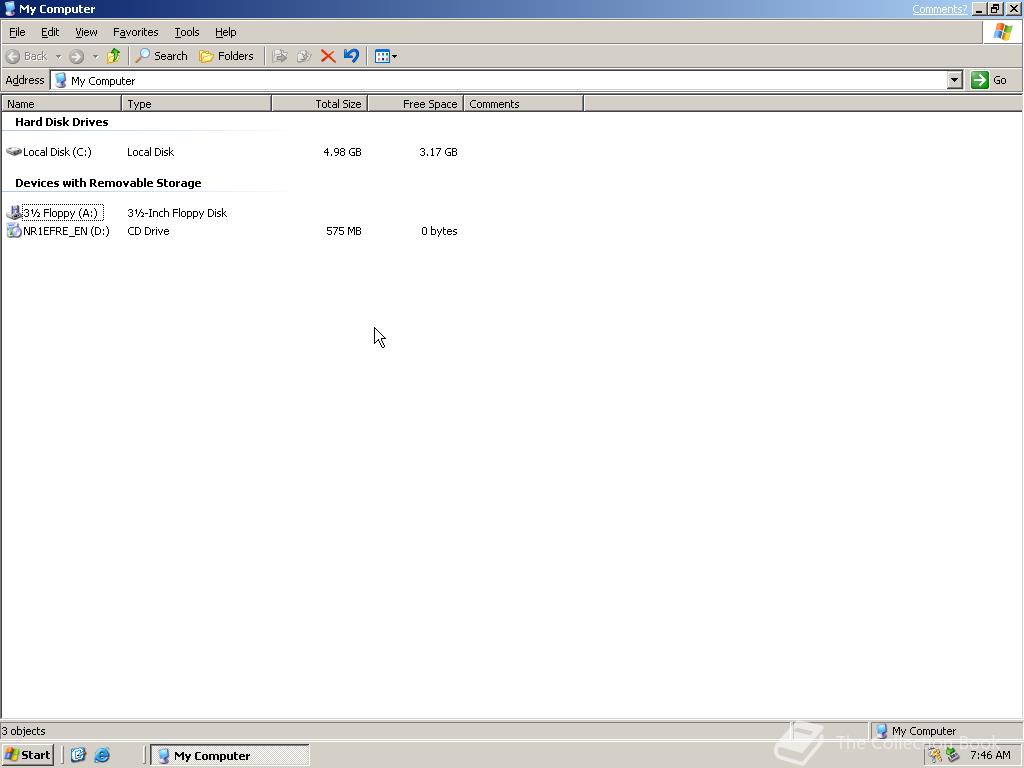
Task: Click the Move To toolbar icon
Action: pos(280,56)
